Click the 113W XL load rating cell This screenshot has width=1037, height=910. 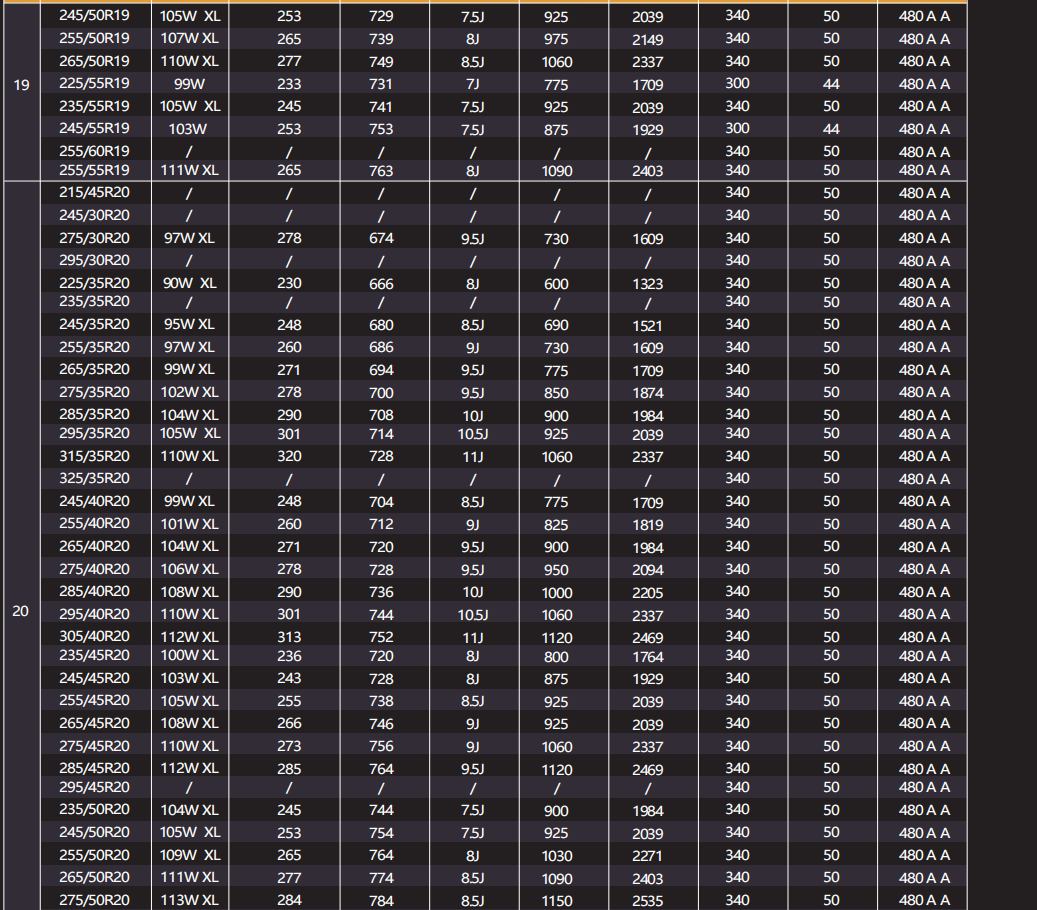coord(189,900)
